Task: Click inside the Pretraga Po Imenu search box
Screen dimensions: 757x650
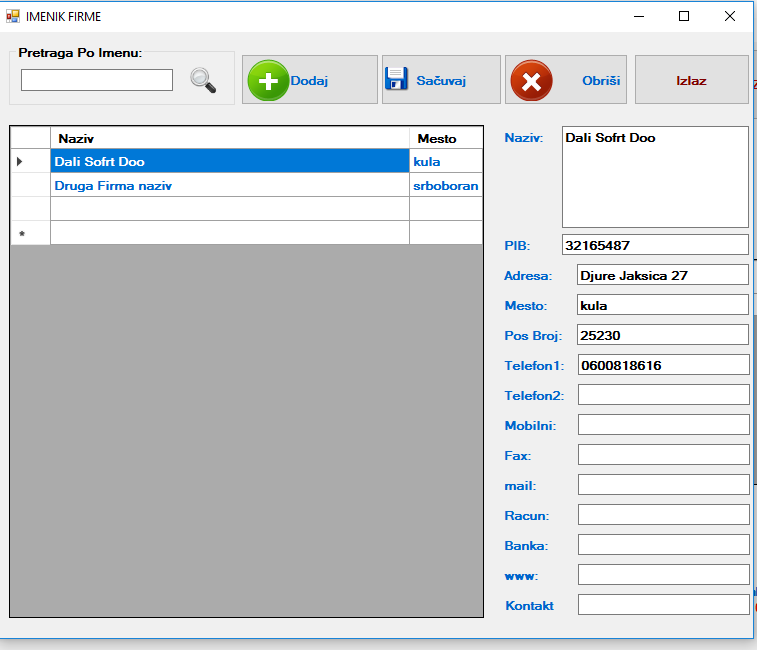Action: tap(97, 80)
